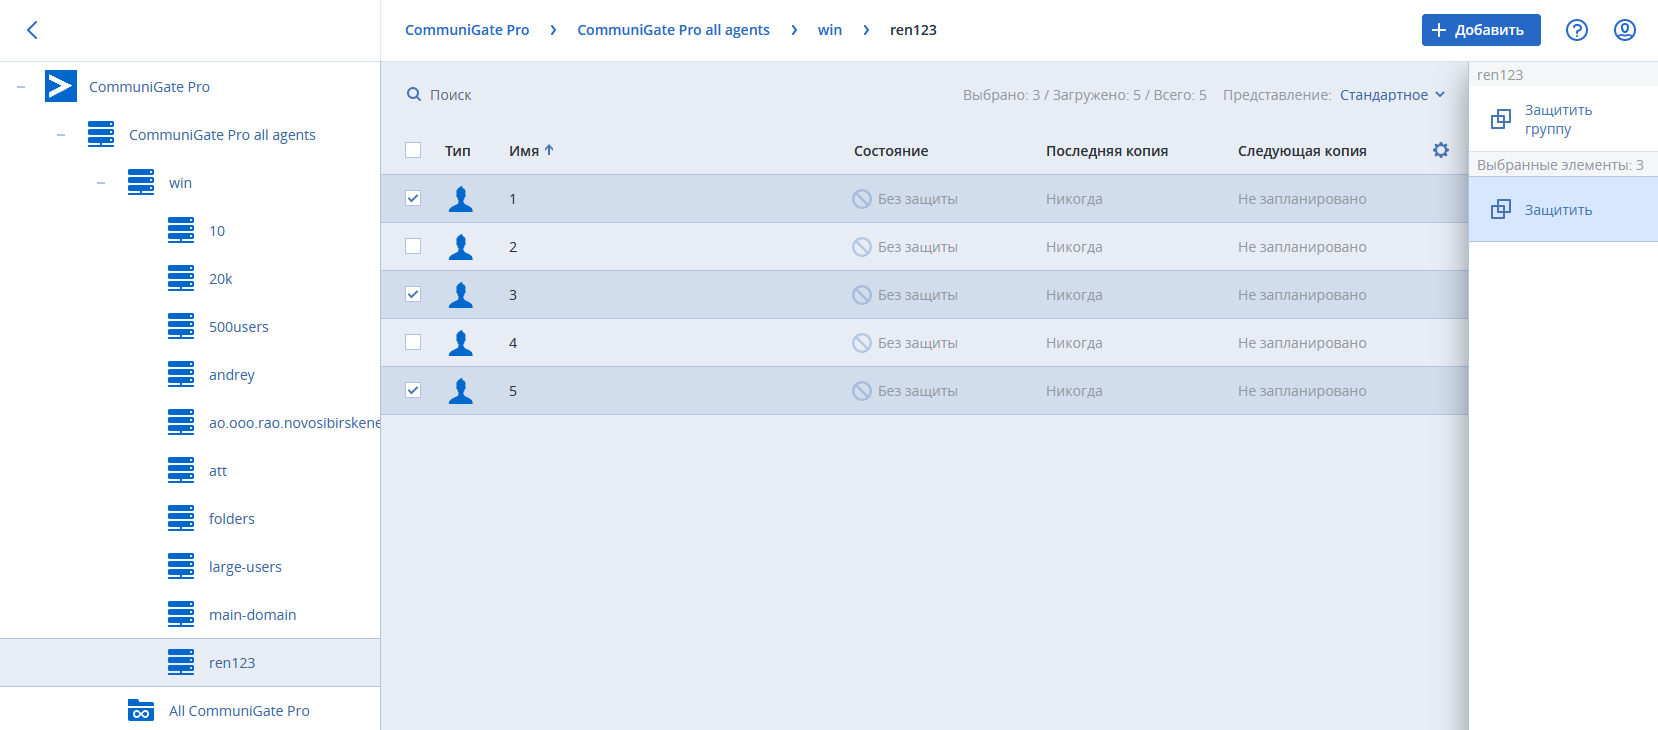Image resolution: width=1658 pixels, height=730 pixels.
Task: Open the win breadcrumb link
Action: [x=829, y=30]
